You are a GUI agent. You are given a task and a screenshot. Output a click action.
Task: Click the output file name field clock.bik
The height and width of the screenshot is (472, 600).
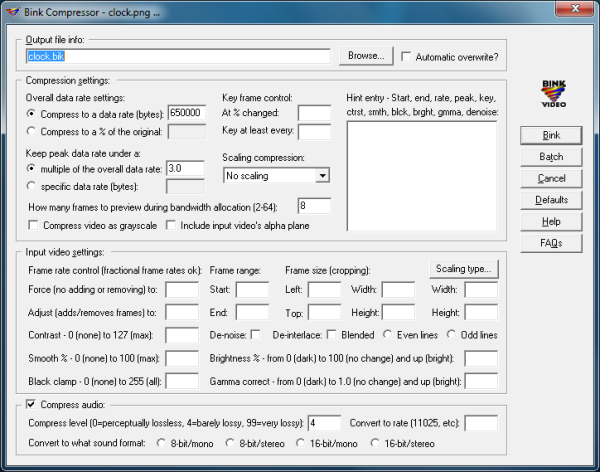pos(178,56)
